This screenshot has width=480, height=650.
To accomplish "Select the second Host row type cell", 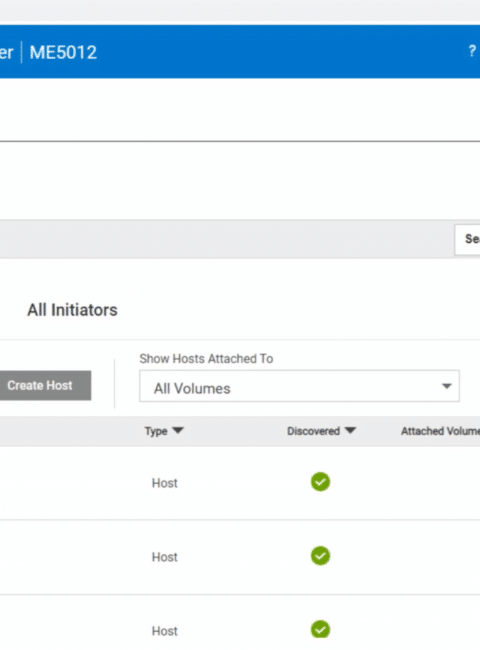I will pyautogui.click(x=165, y=557).
